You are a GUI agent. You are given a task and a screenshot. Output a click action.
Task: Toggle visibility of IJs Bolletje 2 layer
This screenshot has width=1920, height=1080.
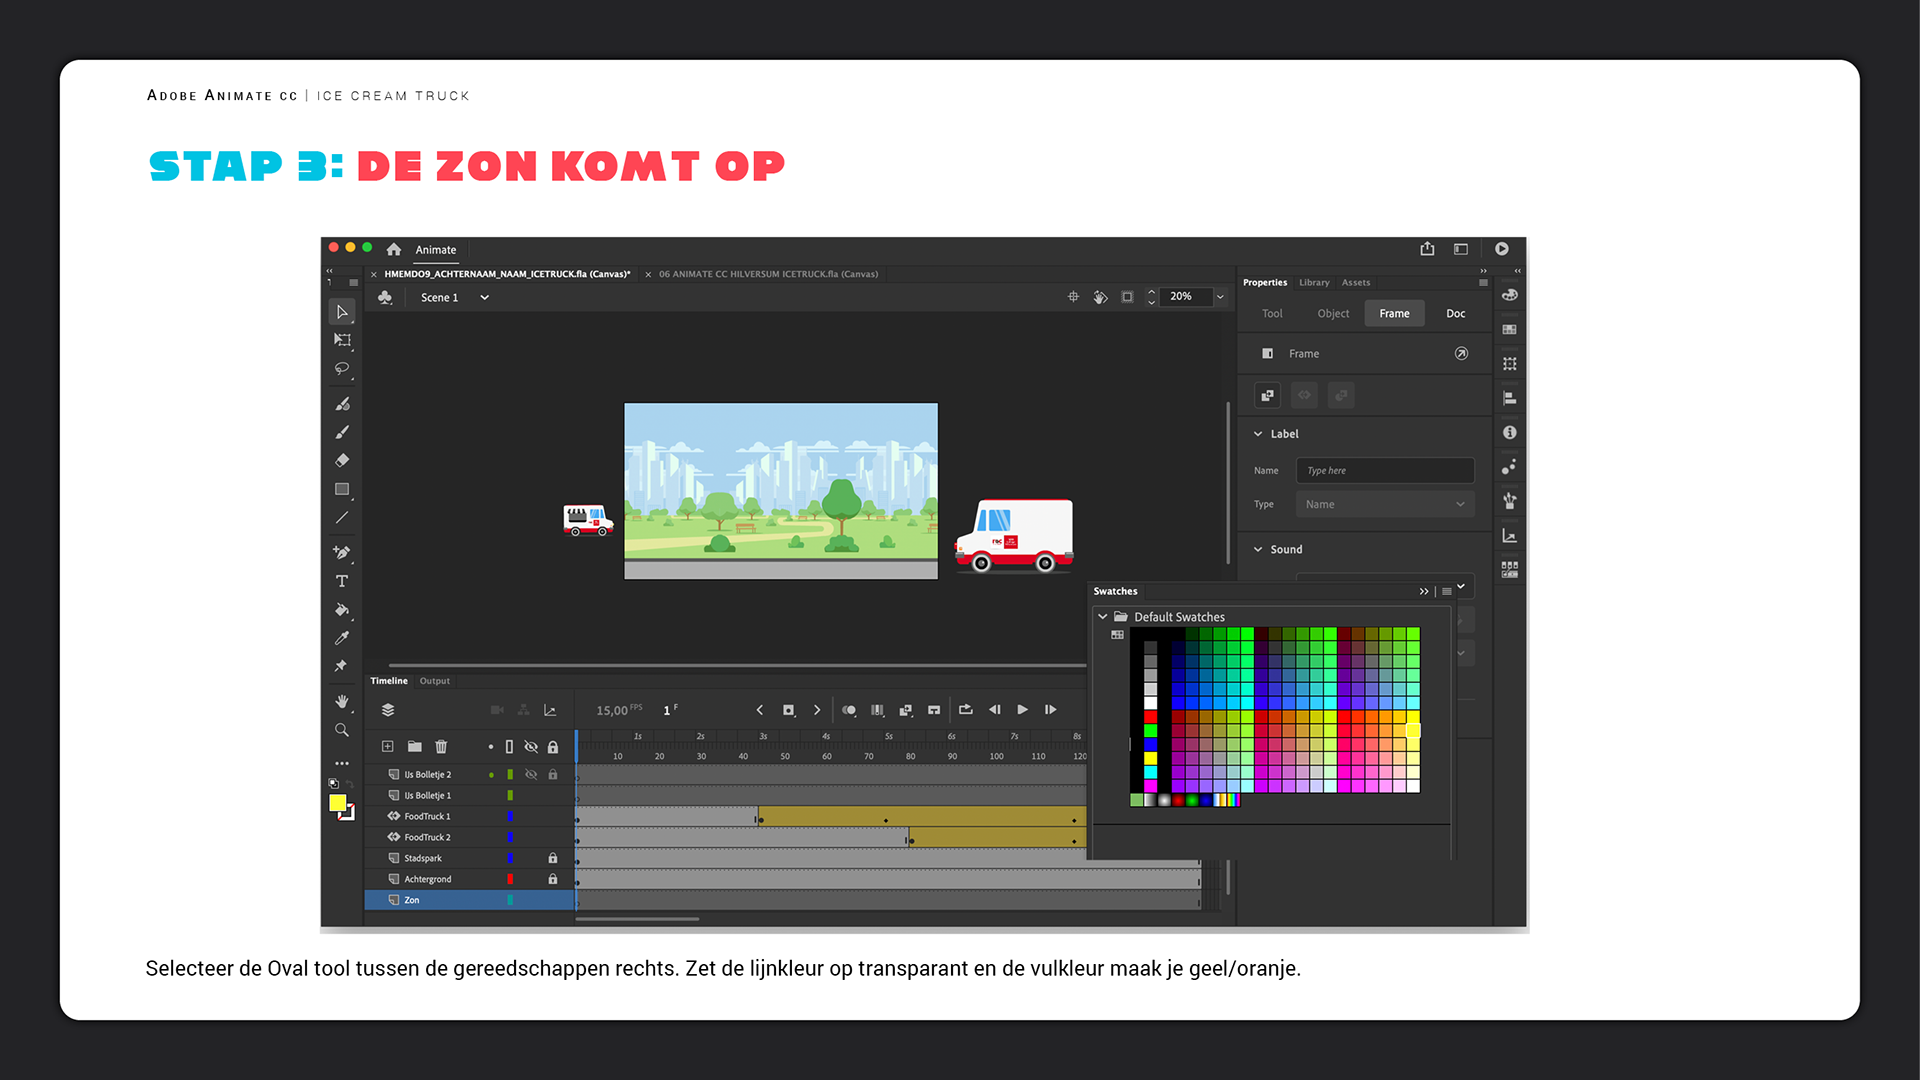point(531,775)
